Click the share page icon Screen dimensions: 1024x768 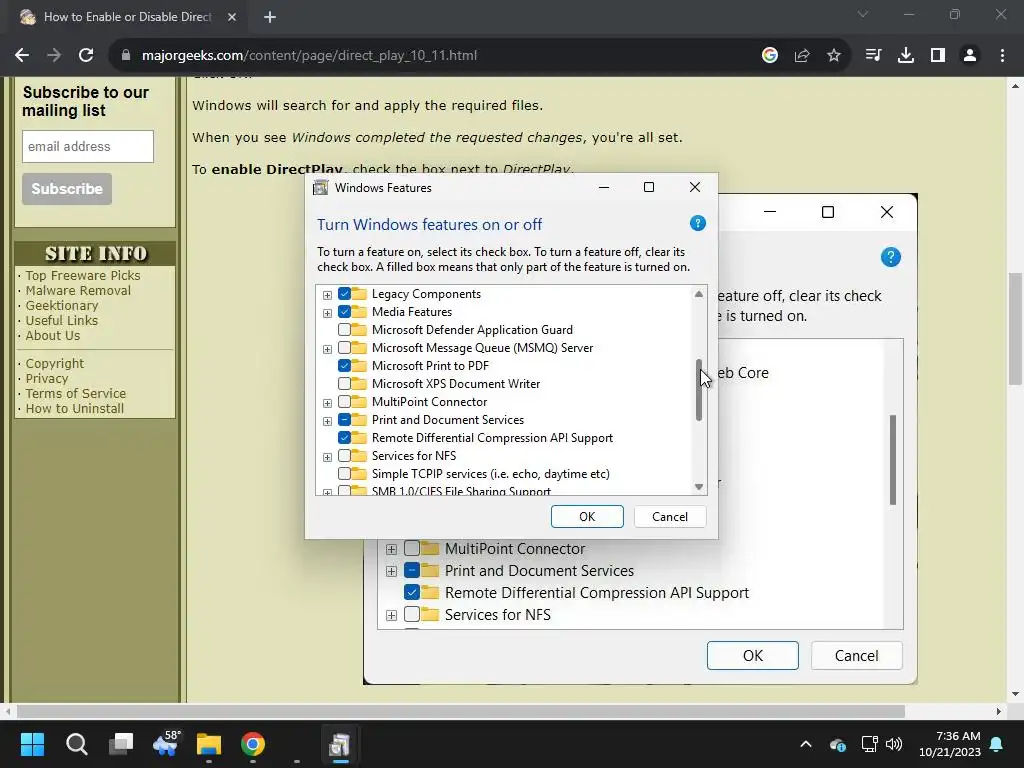[802, 56]
